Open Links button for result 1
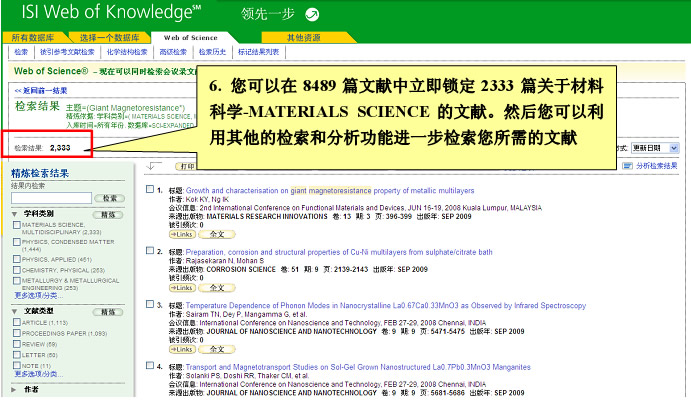Screen dimensions: 691x400 point(182,234)
